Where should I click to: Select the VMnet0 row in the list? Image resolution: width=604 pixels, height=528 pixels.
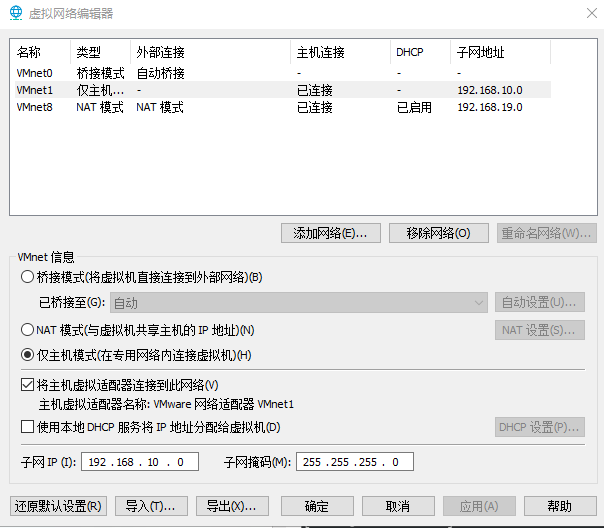pos(35,73)
